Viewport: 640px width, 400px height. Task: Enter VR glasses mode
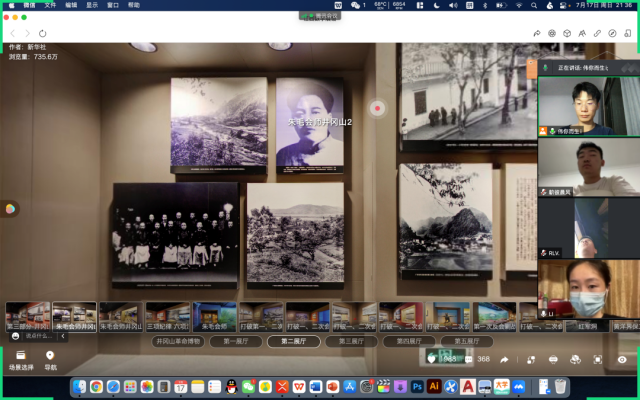553,359
